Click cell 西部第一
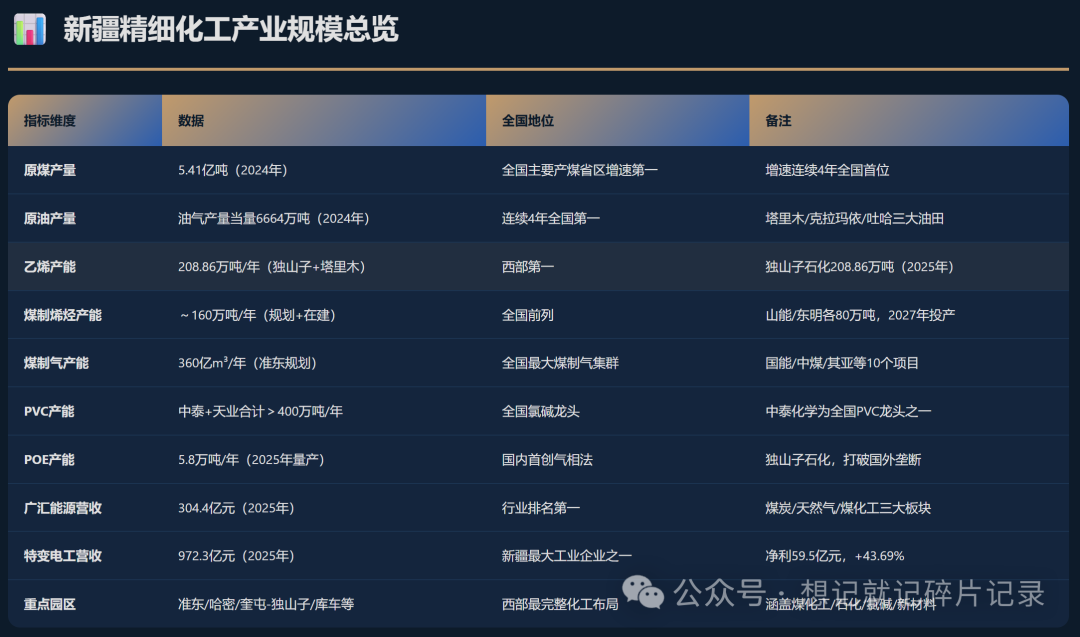Screen dimensions: 1080x637 coord(528,267)
